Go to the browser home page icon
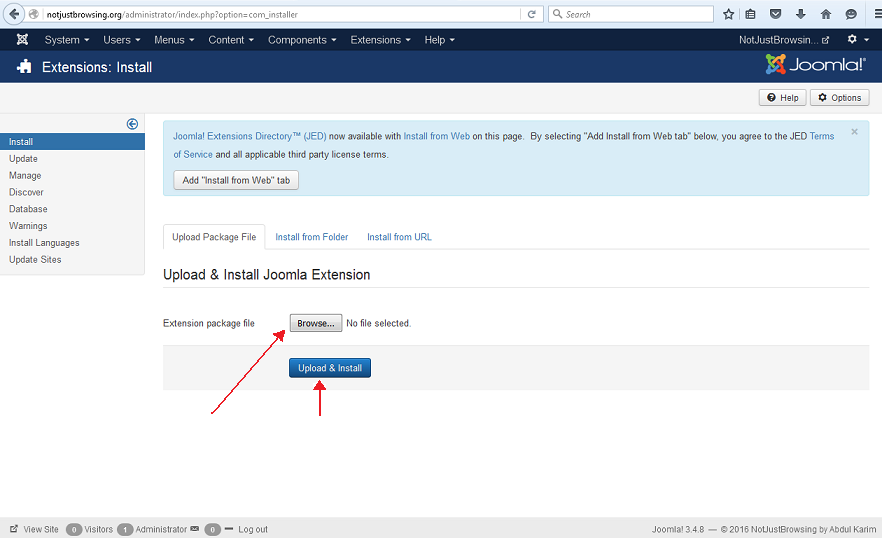This screenshot has width=882, height=538. 825,14
